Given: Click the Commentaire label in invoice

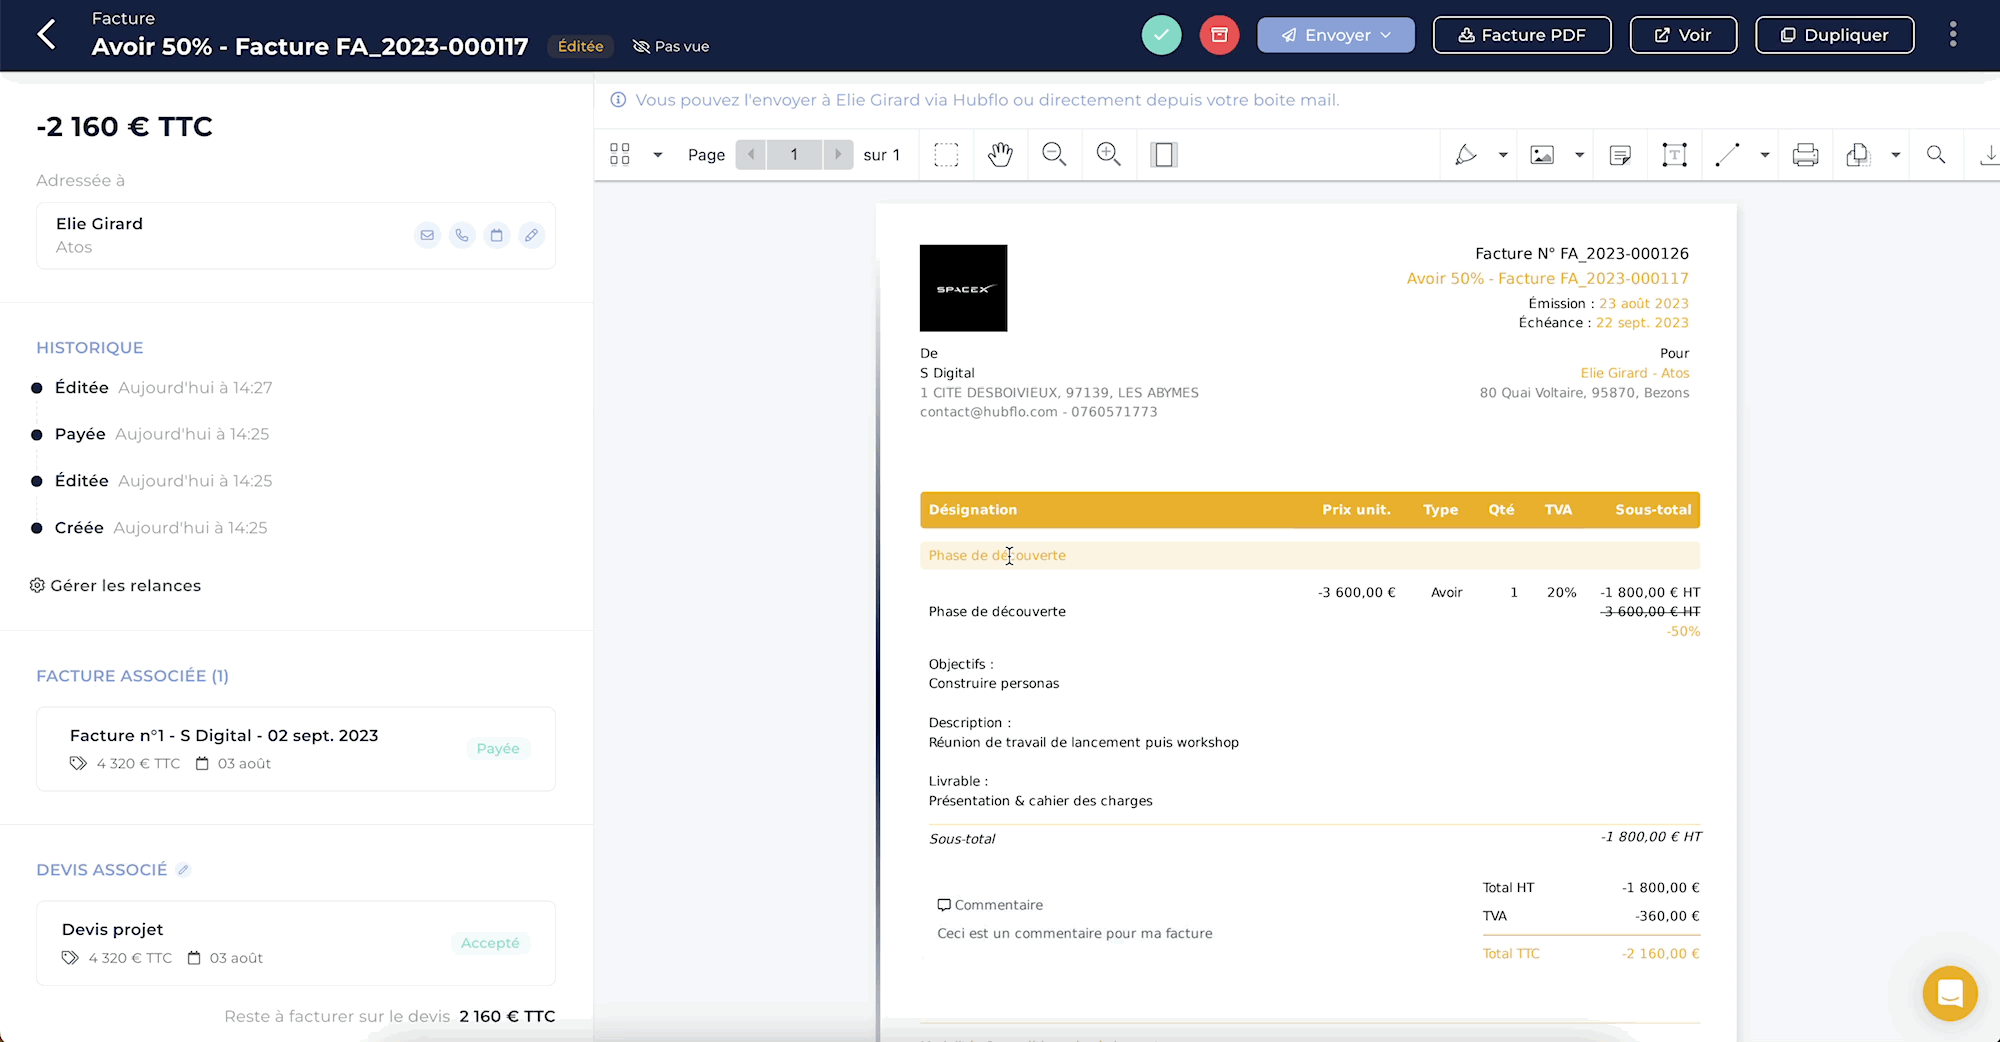Looking at the screenshot, I should click(x=990, y=905).
